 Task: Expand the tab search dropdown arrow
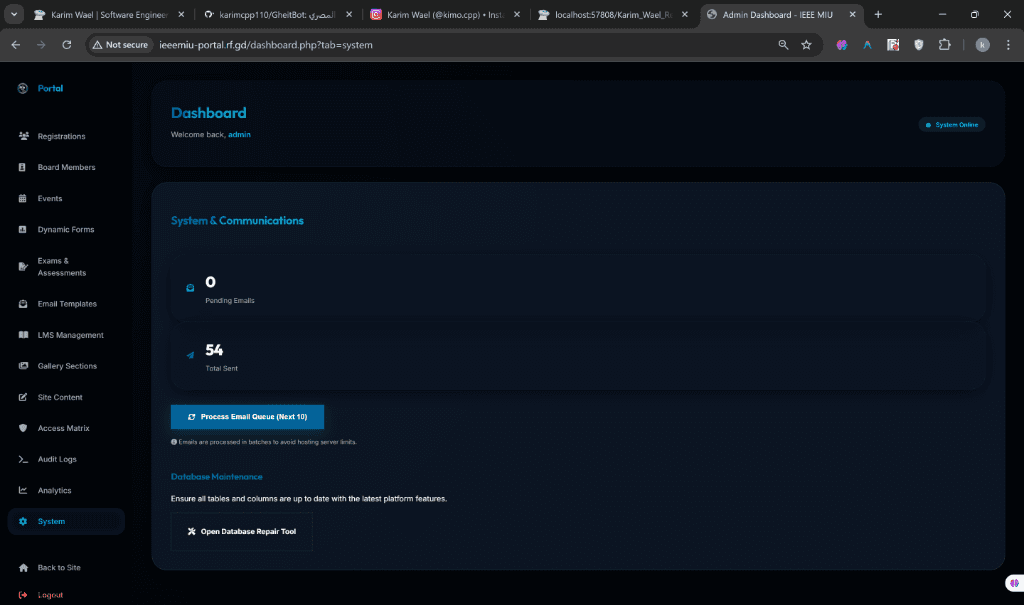point(14,14)
